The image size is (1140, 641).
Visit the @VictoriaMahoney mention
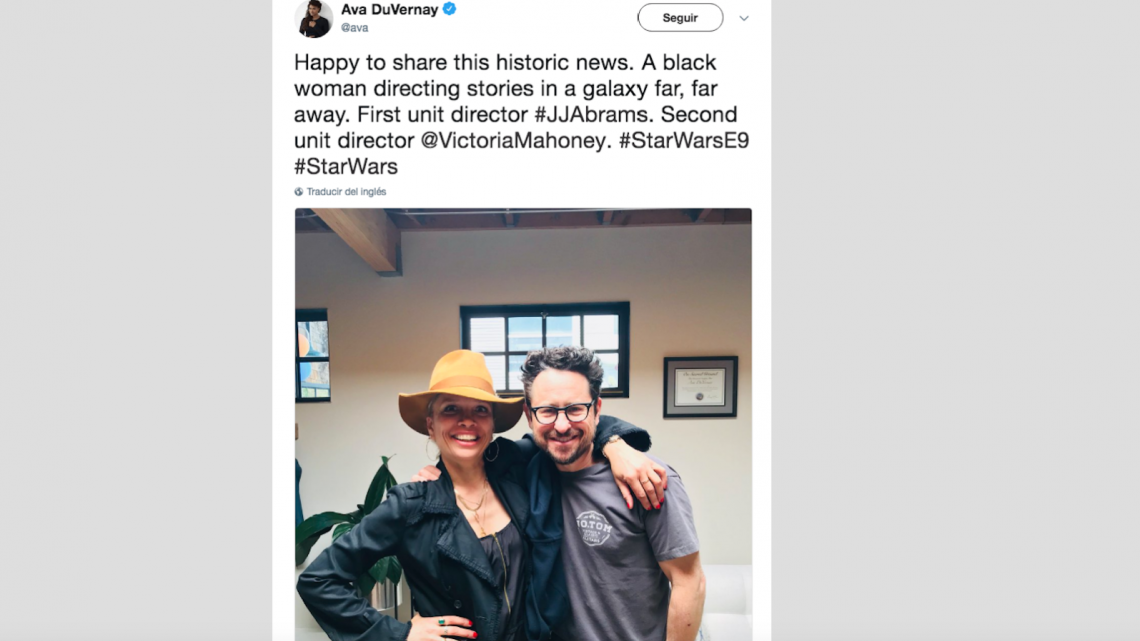coord(514,140)
